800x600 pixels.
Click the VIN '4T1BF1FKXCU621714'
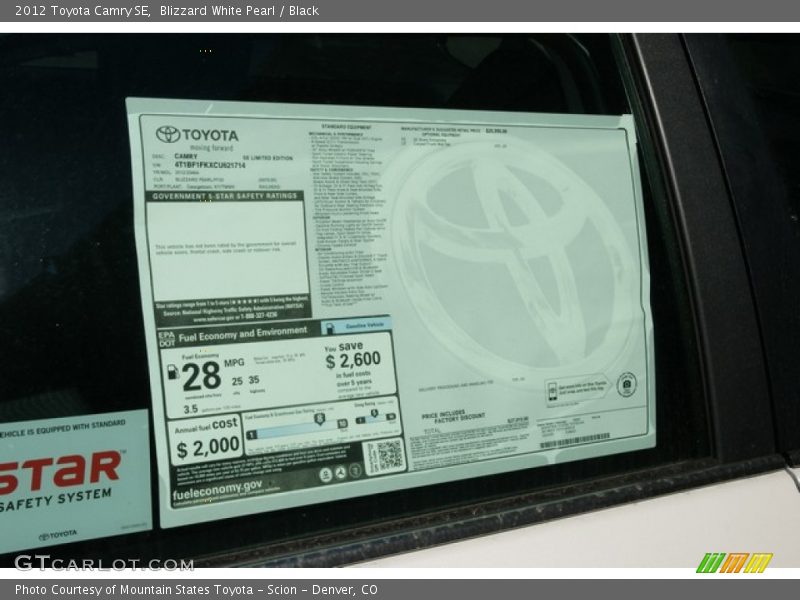[210, 165]
